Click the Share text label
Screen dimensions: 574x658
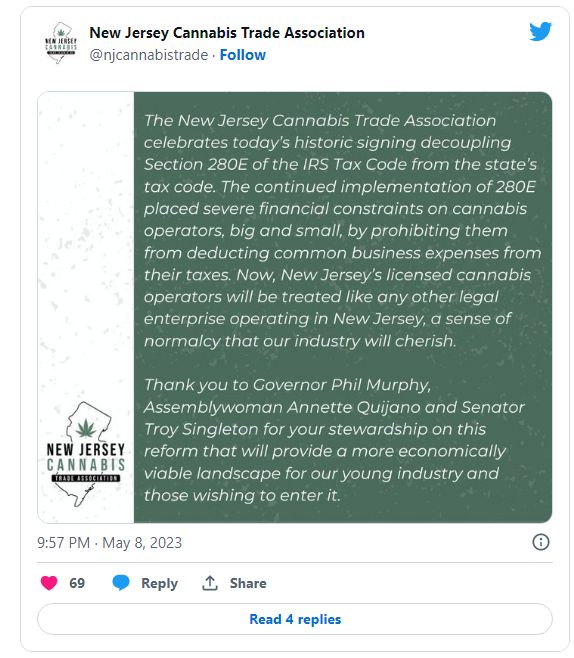[248, 583]
